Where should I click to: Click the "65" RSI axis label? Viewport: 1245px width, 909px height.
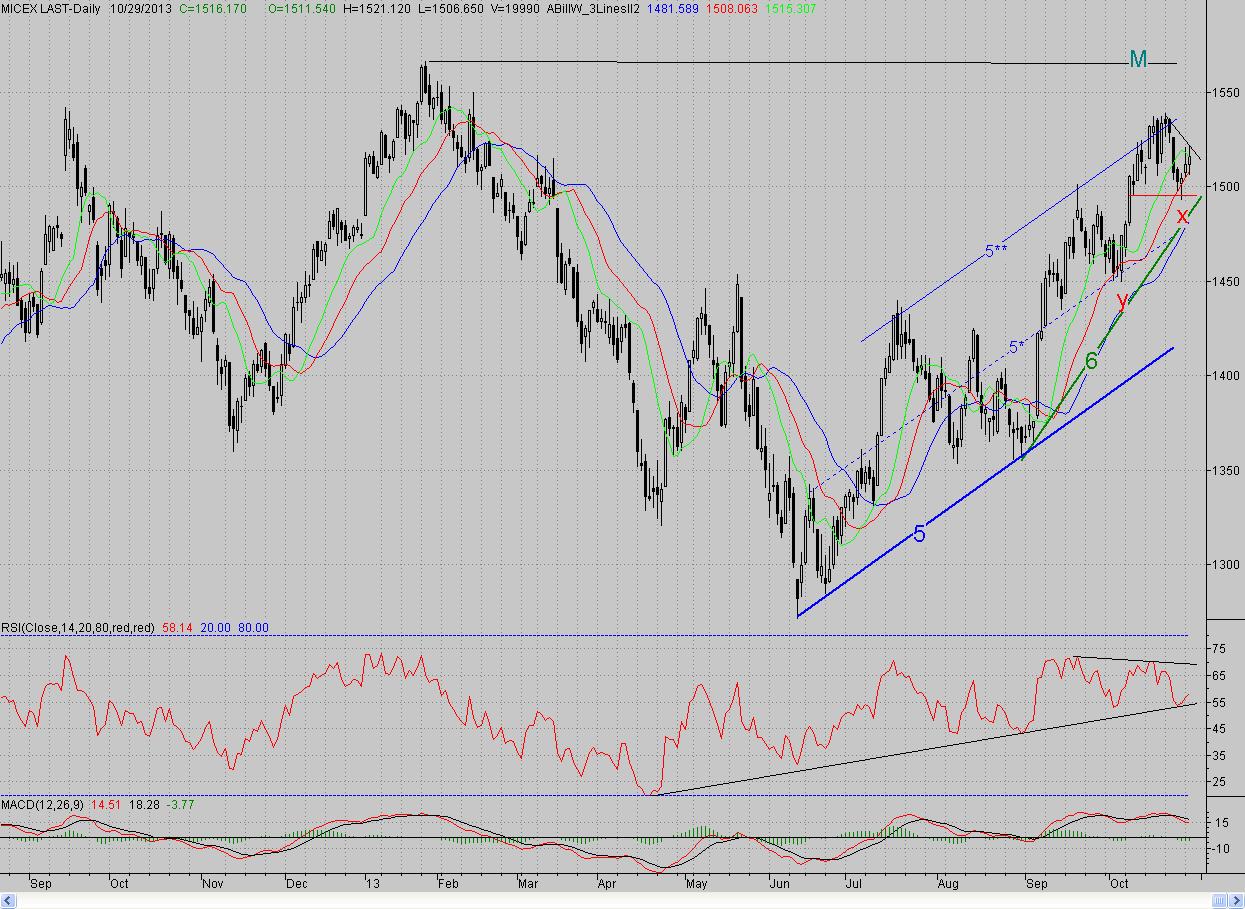[x=1219, y=676]
